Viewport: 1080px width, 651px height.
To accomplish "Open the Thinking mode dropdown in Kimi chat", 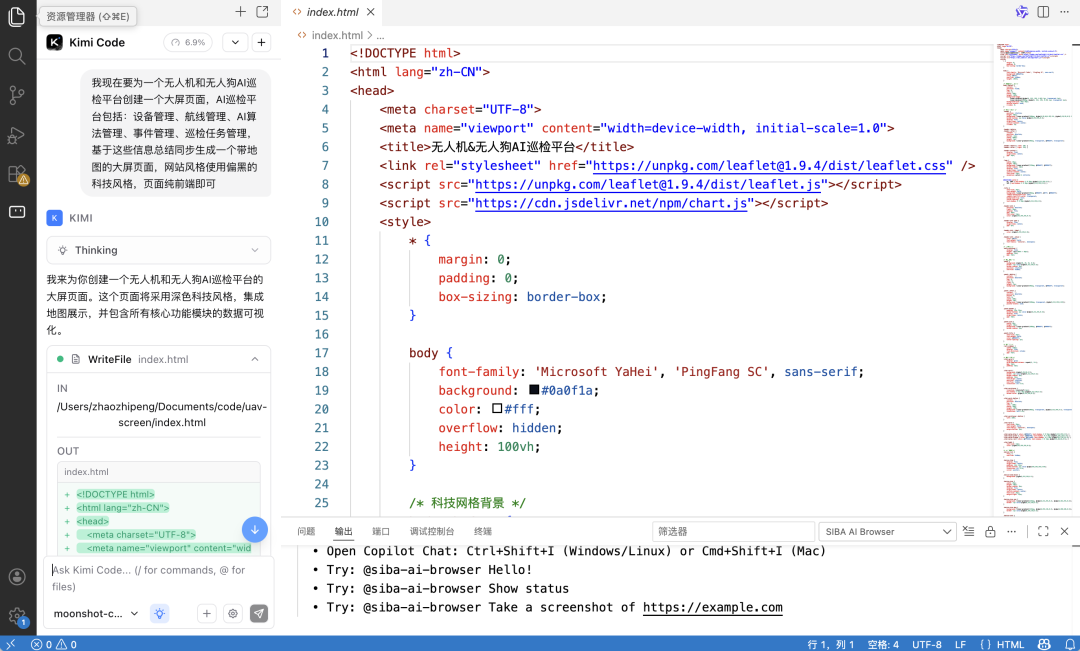I will (x=158, y=249).
